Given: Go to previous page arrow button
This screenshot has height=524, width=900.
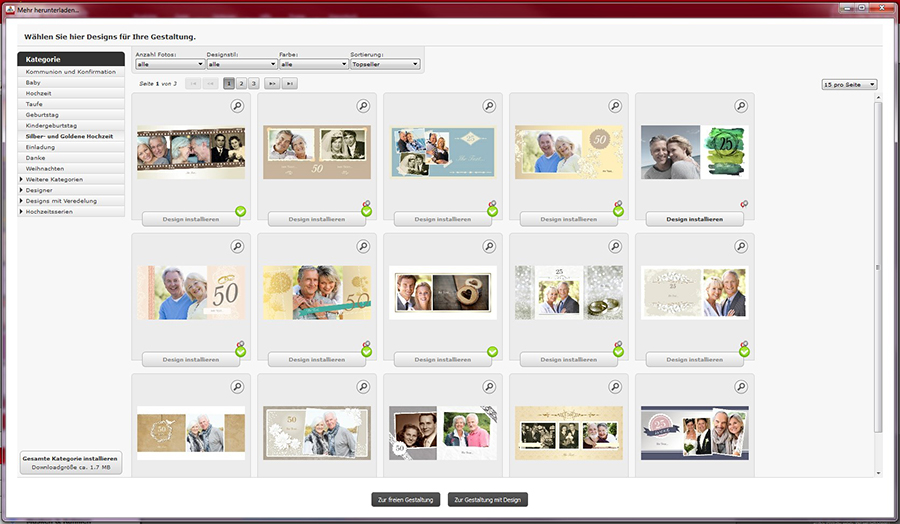Looking at the screenshot, I should (x=211, y=84).
